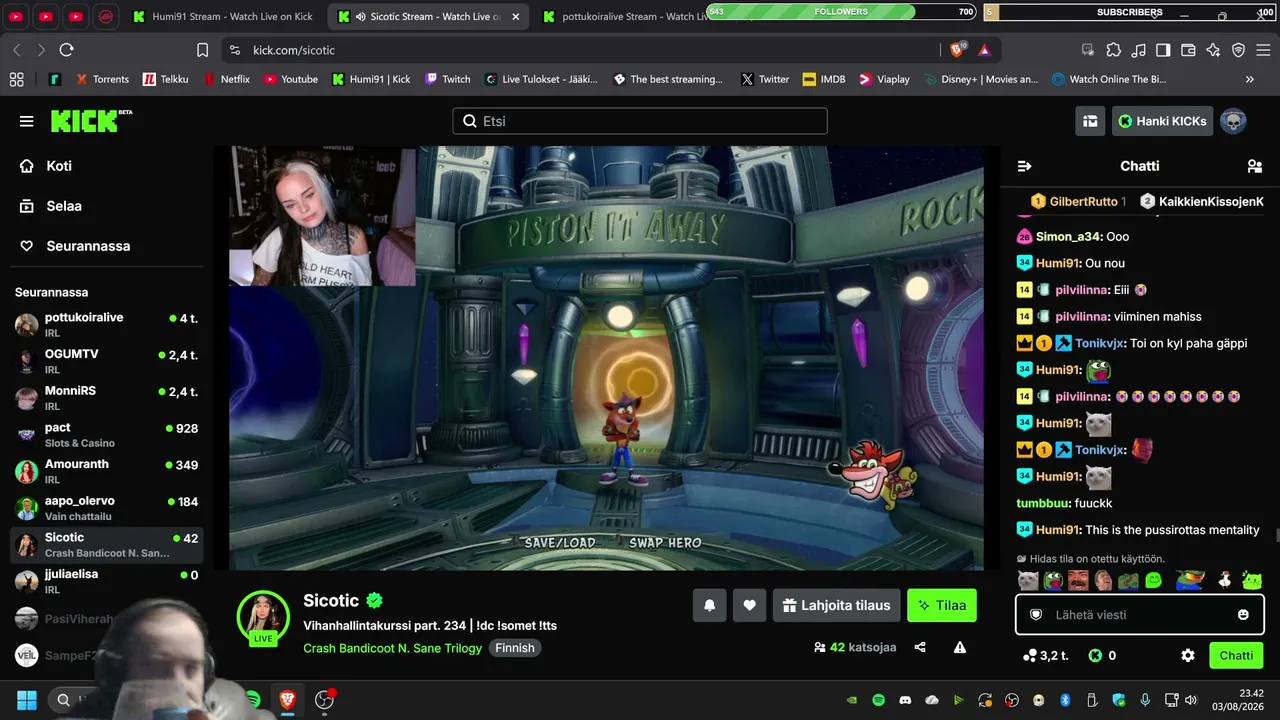Open Netflix bookmark

click(226, 79)
